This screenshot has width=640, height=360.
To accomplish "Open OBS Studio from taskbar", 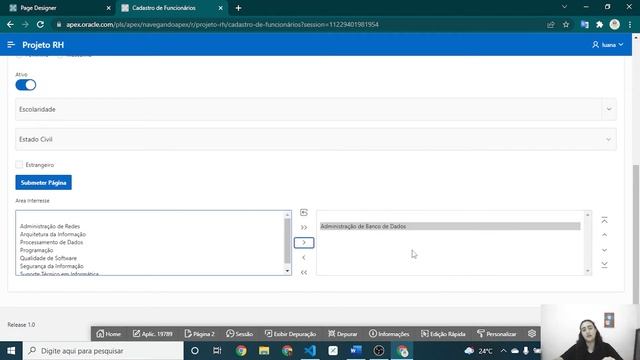I will point(379,351).
